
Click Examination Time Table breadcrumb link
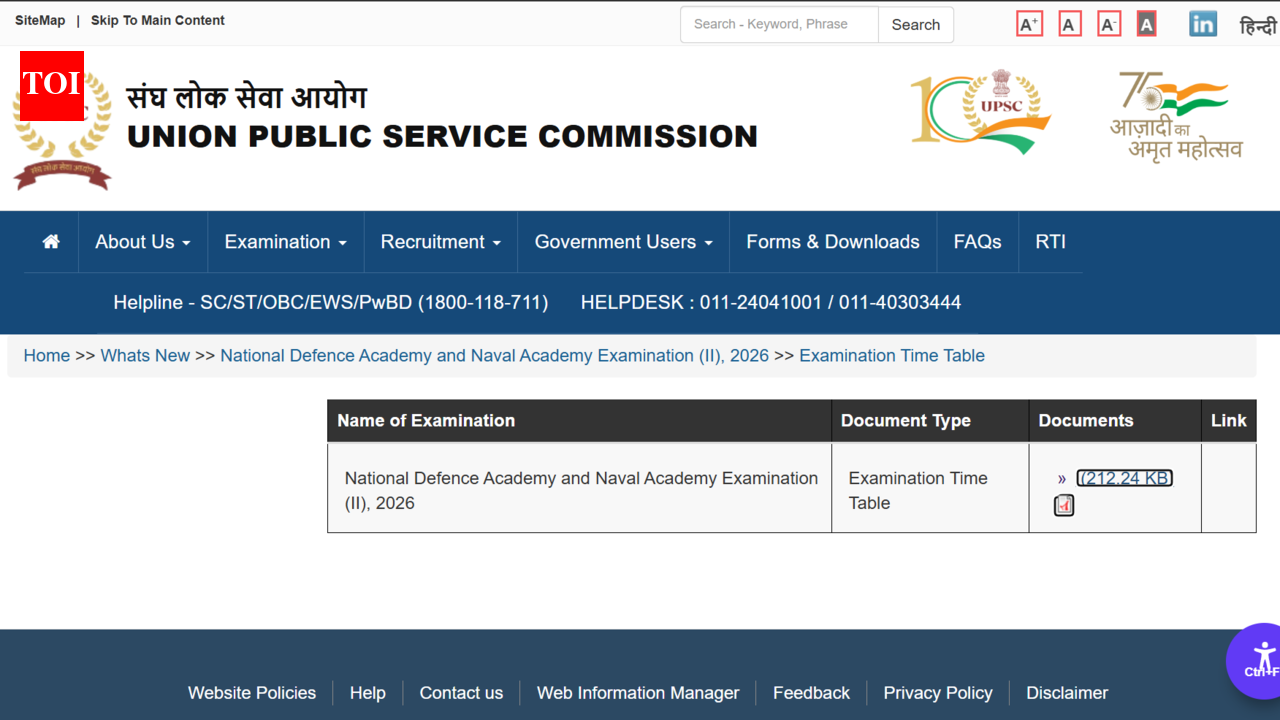pyautogui.click(x=892, y=355)
